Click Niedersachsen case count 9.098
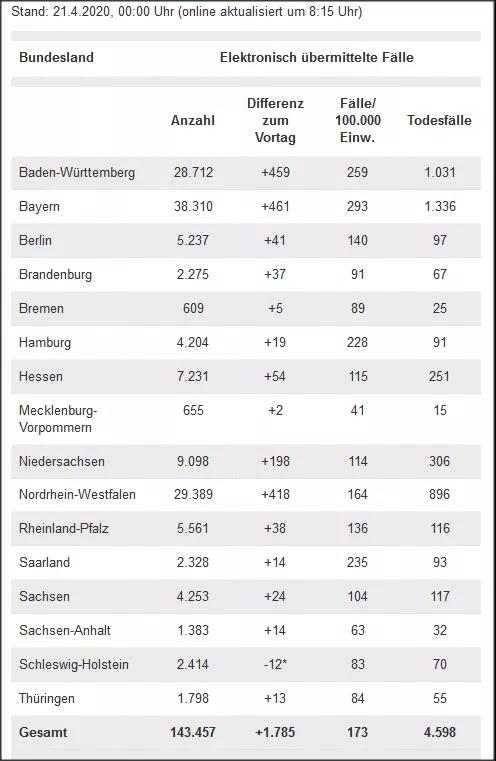496x761 pixels. [x=193, y=461]
